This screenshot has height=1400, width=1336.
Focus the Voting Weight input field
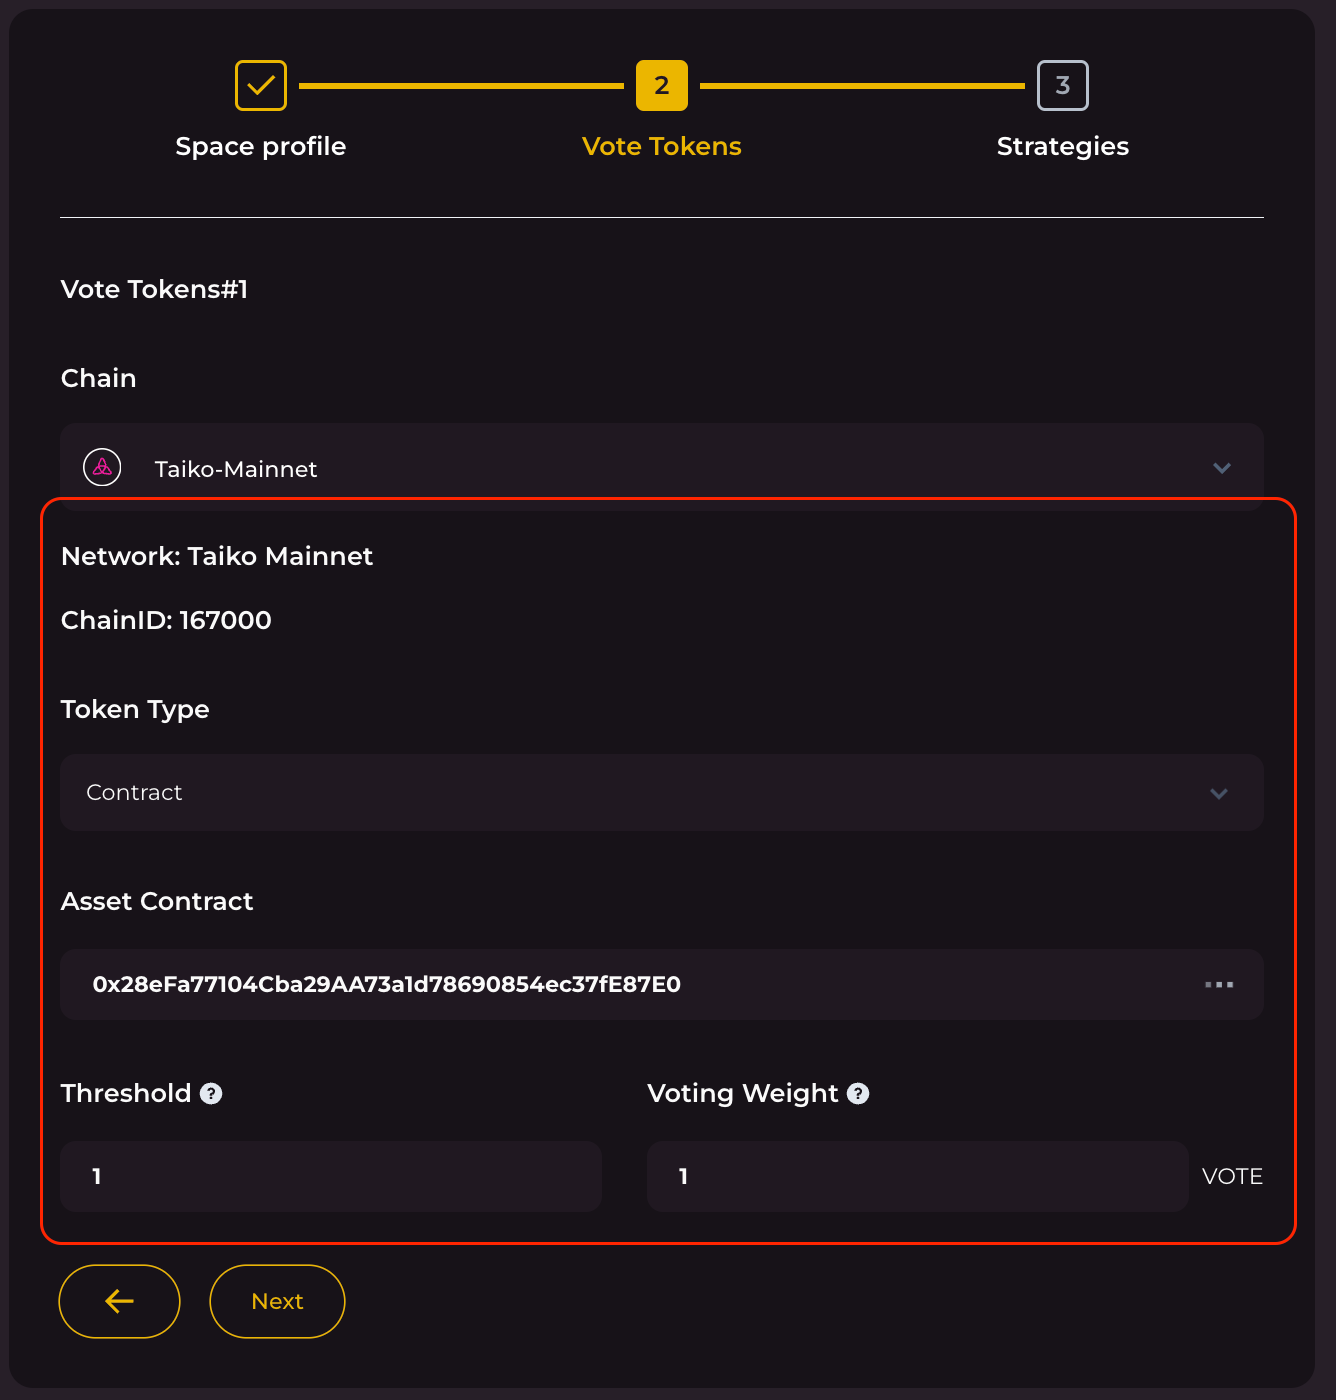[x=916, y=1176]
